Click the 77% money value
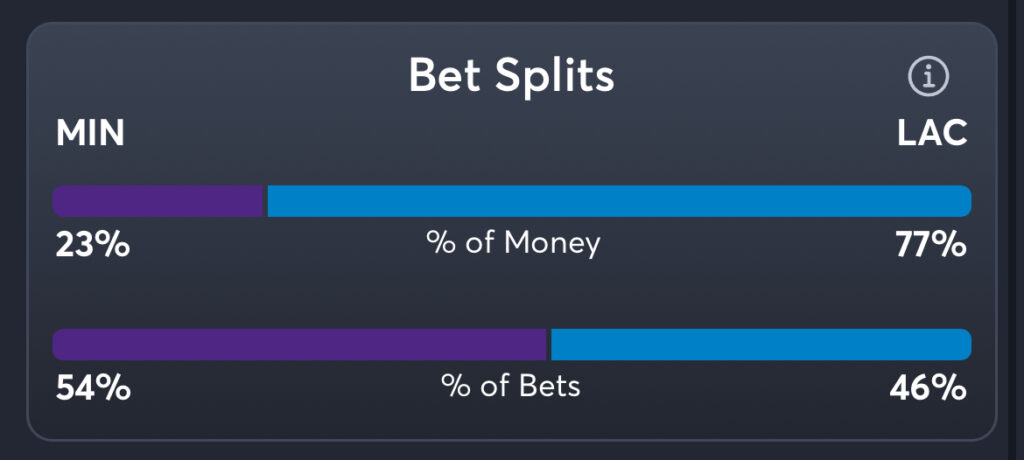The image size is (1024, 460). click(x=930, y=244)
